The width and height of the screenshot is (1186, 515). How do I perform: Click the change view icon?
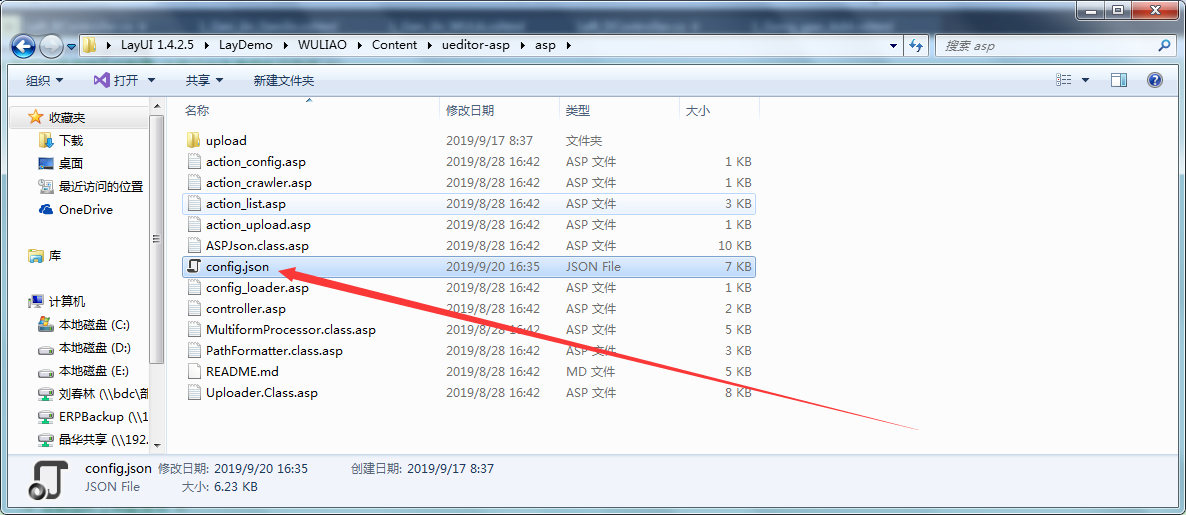[1064, 80]
